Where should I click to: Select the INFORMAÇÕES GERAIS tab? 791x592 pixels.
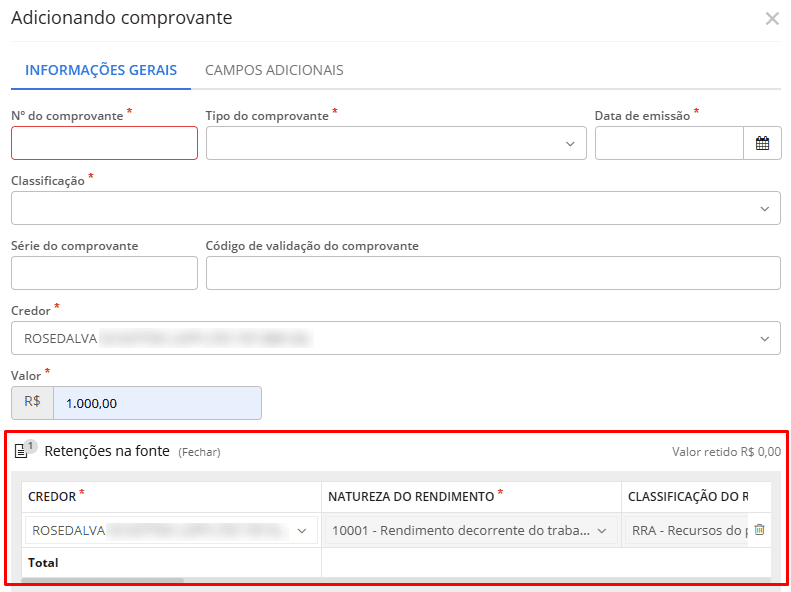101,70
